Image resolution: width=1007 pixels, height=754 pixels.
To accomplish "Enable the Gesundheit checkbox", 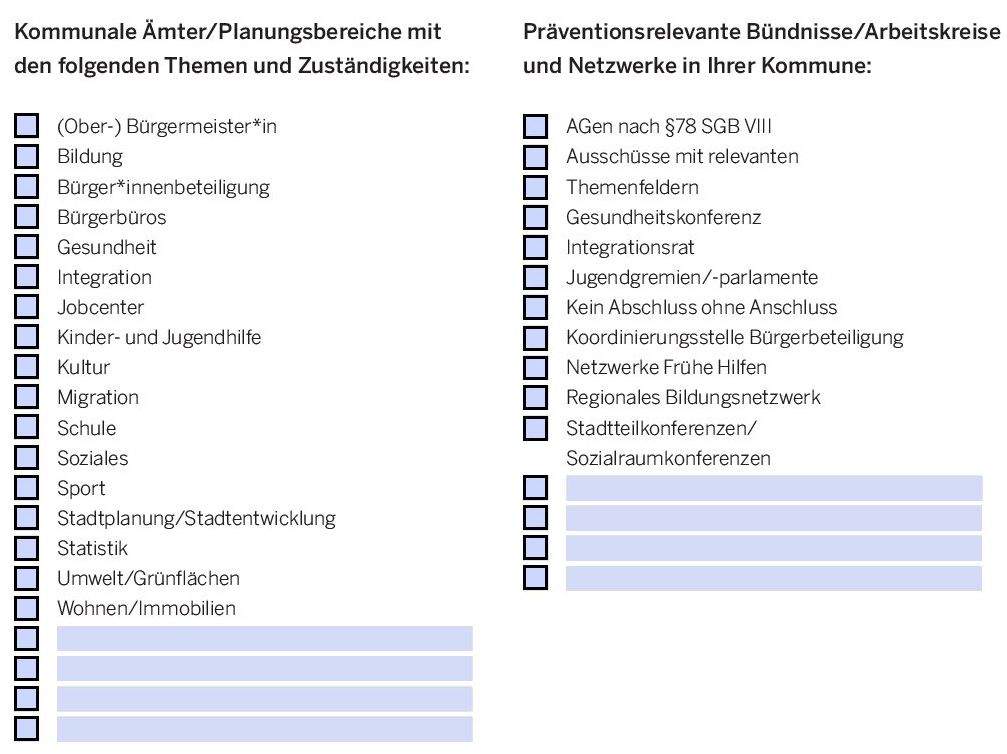I will (x=26, y=247).
